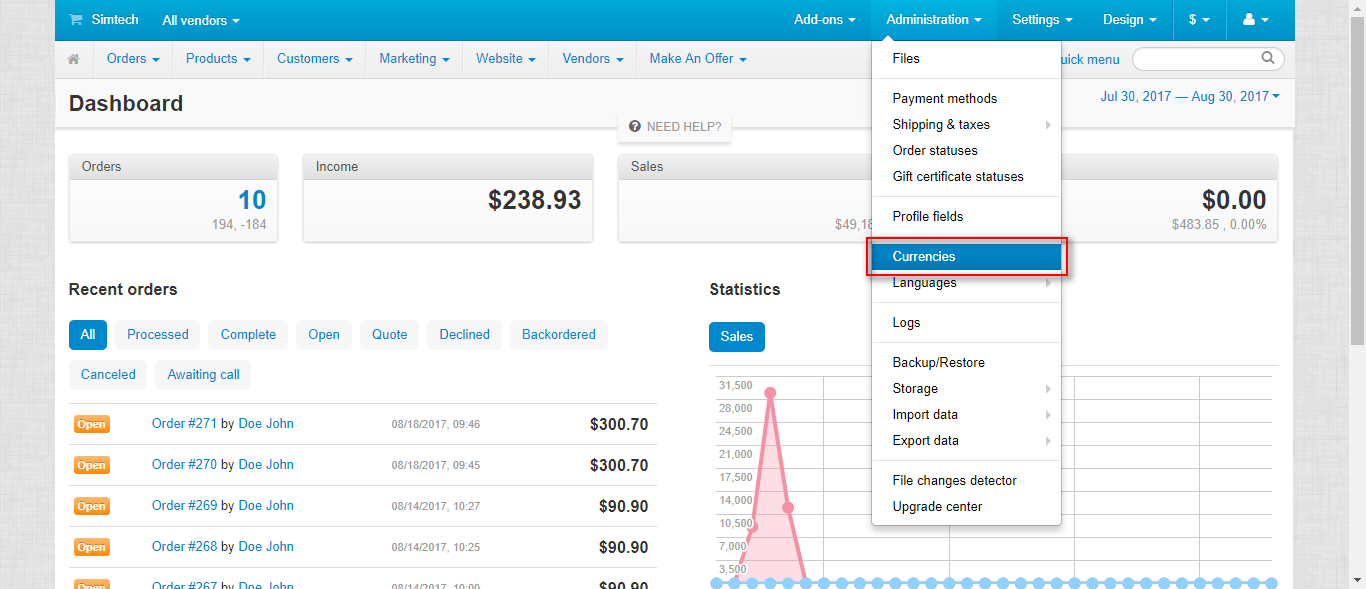The height and width of the screenshot is (589, 1366).
Task: Open File changes detector
Action: [x=966, y=481]
